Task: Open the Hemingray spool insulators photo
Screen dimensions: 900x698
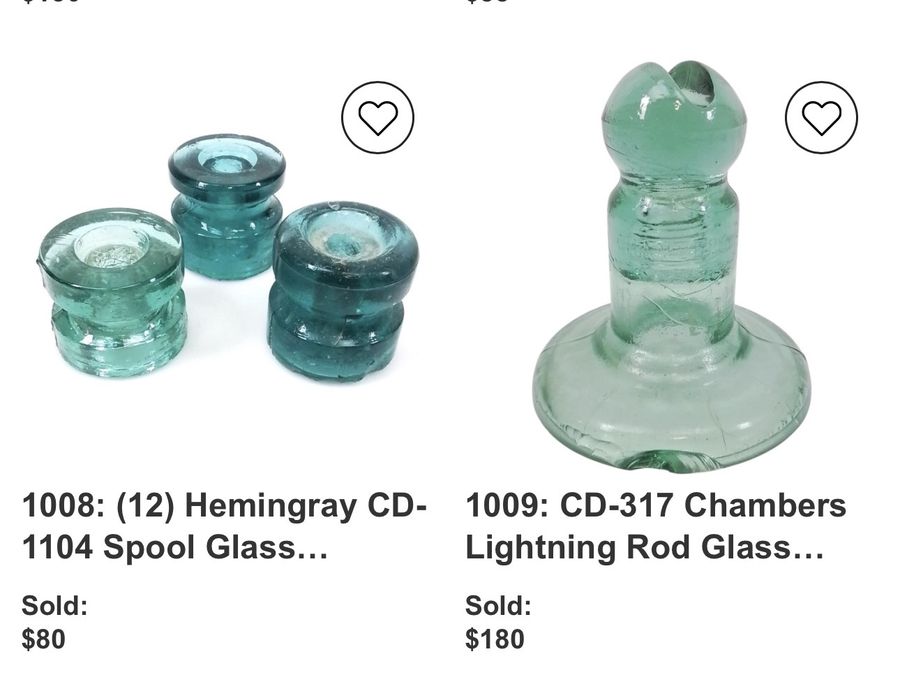Action: click(228, 256)
